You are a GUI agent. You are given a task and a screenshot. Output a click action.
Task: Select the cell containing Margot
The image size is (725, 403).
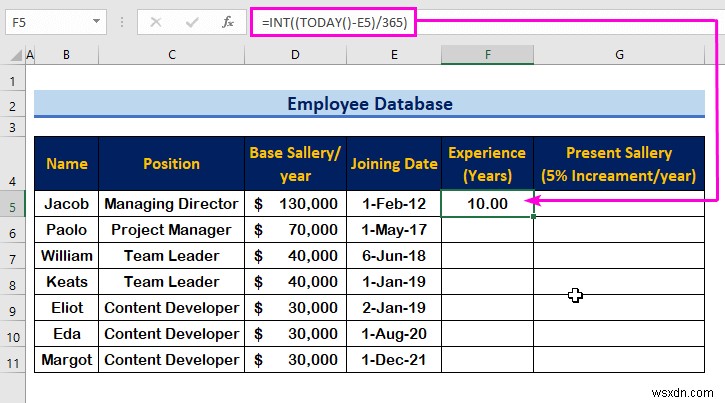pos(67,360)
